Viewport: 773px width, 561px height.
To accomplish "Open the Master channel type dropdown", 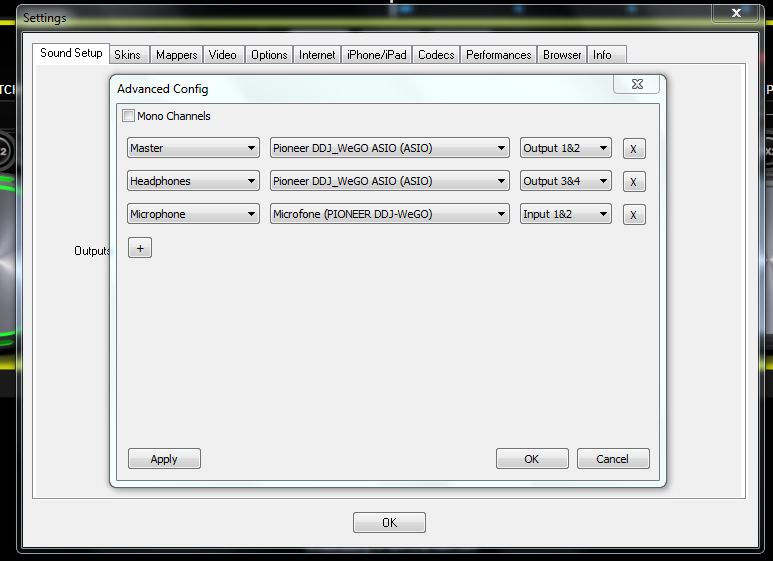I will click(193, 148).
